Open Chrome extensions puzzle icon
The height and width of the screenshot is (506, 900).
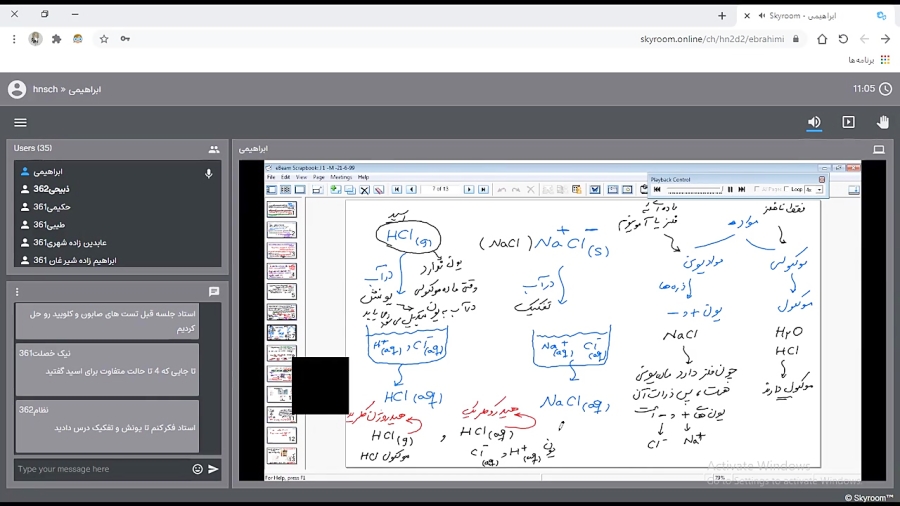56,39
